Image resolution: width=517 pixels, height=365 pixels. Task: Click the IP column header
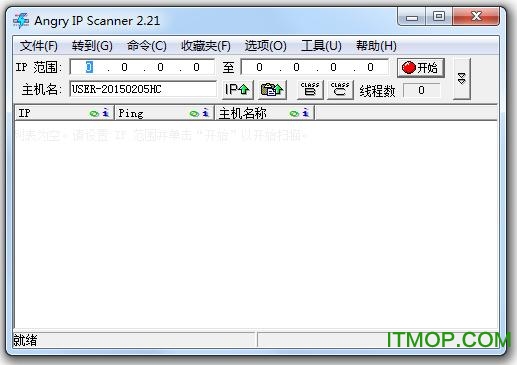pyautogui.click(x=64, y=113)
